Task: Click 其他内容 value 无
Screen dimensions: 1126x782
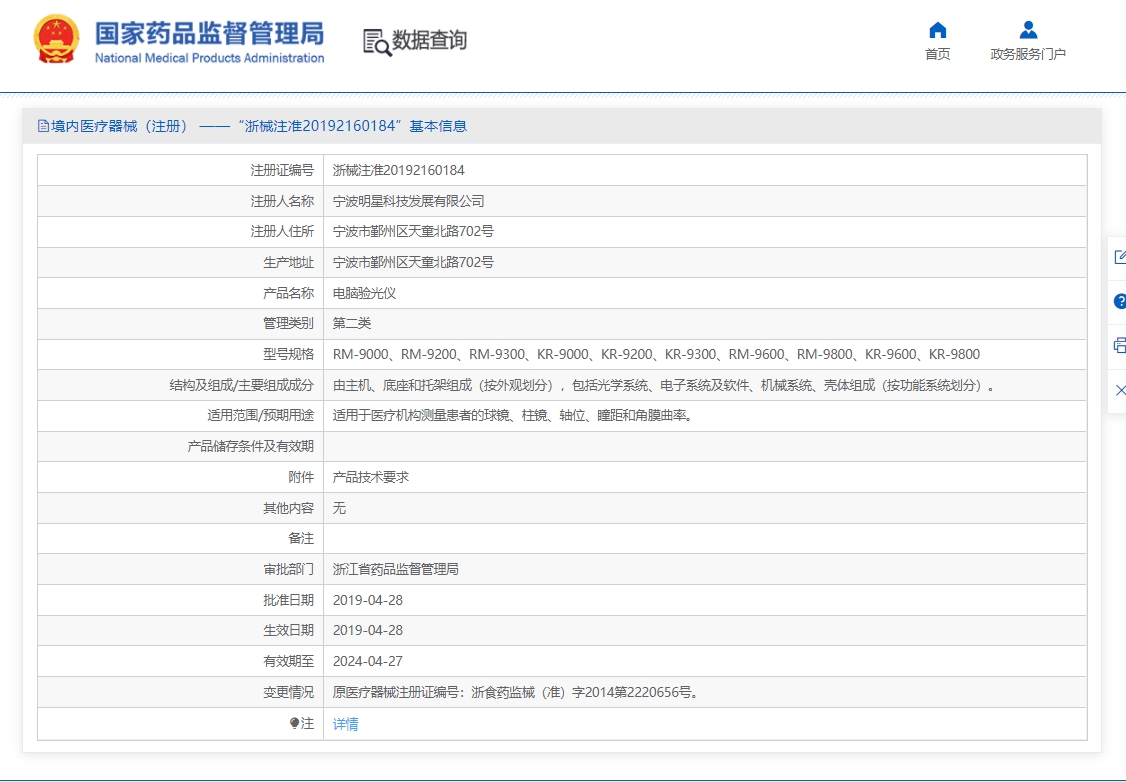Action: (339, 508)
